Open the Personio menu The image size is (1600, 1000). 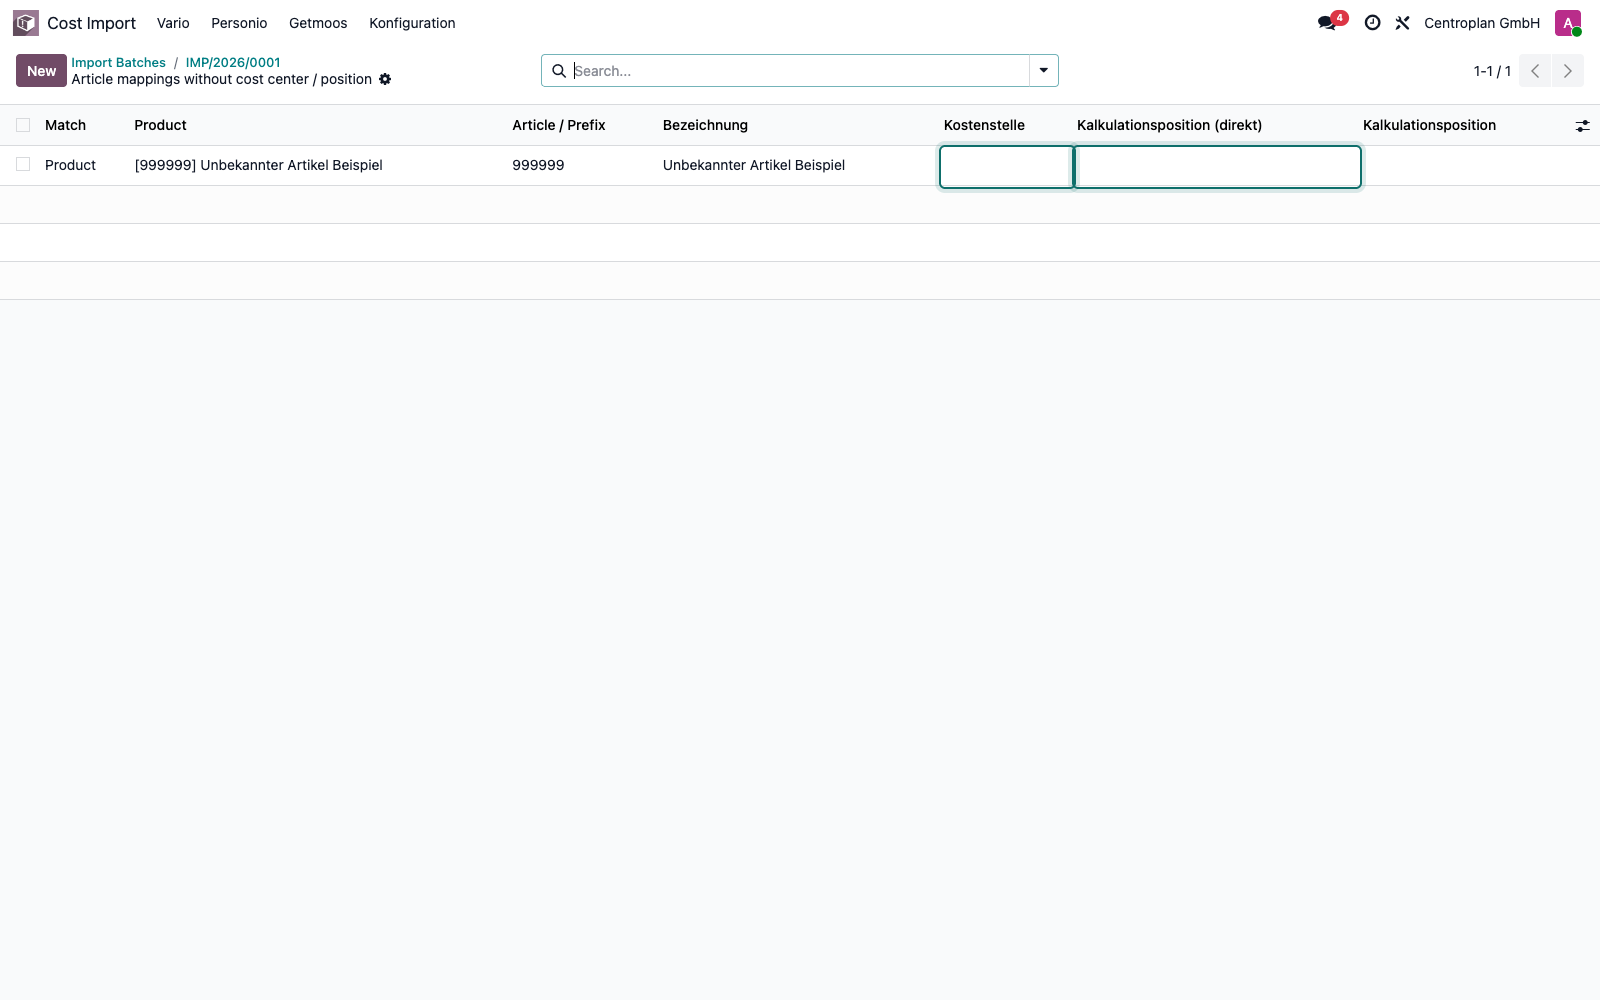click(x=239, y=23)
